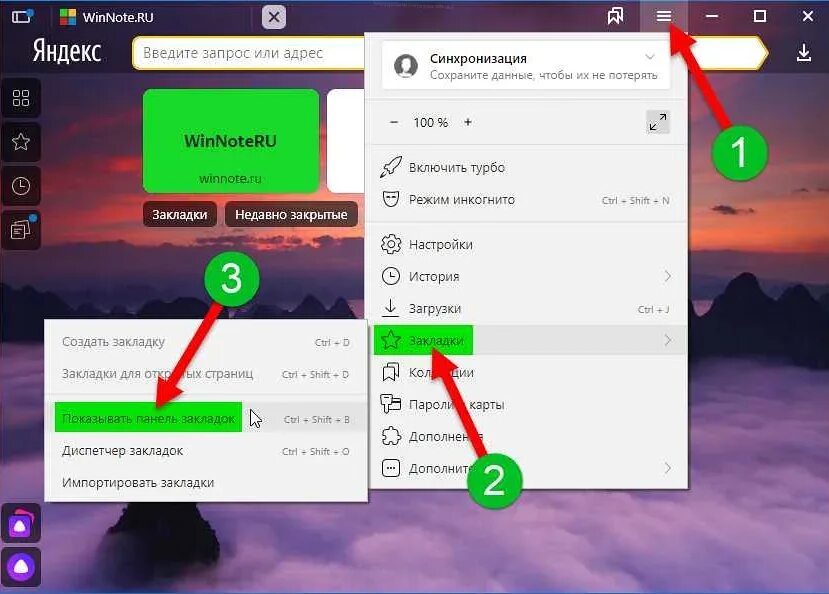The image size is (829, 594).
Task: Open the sidebar services grid icon
Action: (21, 98)
